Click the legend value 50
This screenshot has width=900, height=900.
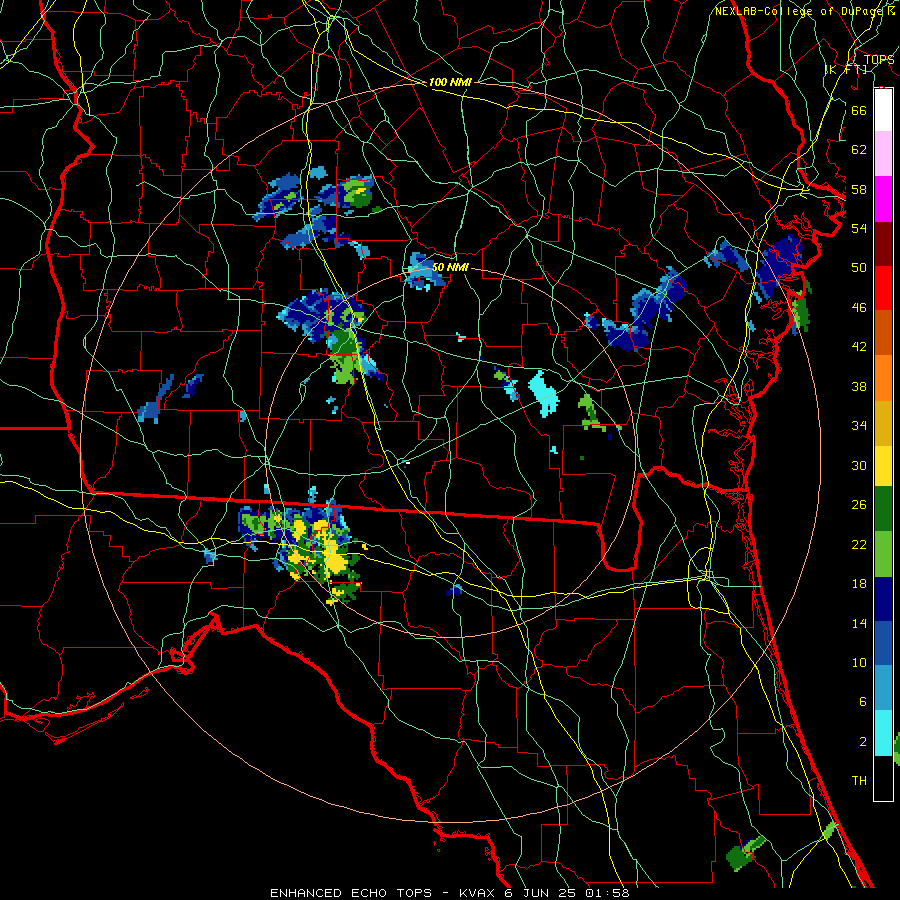pyautogui.click(x=859, y=268)
